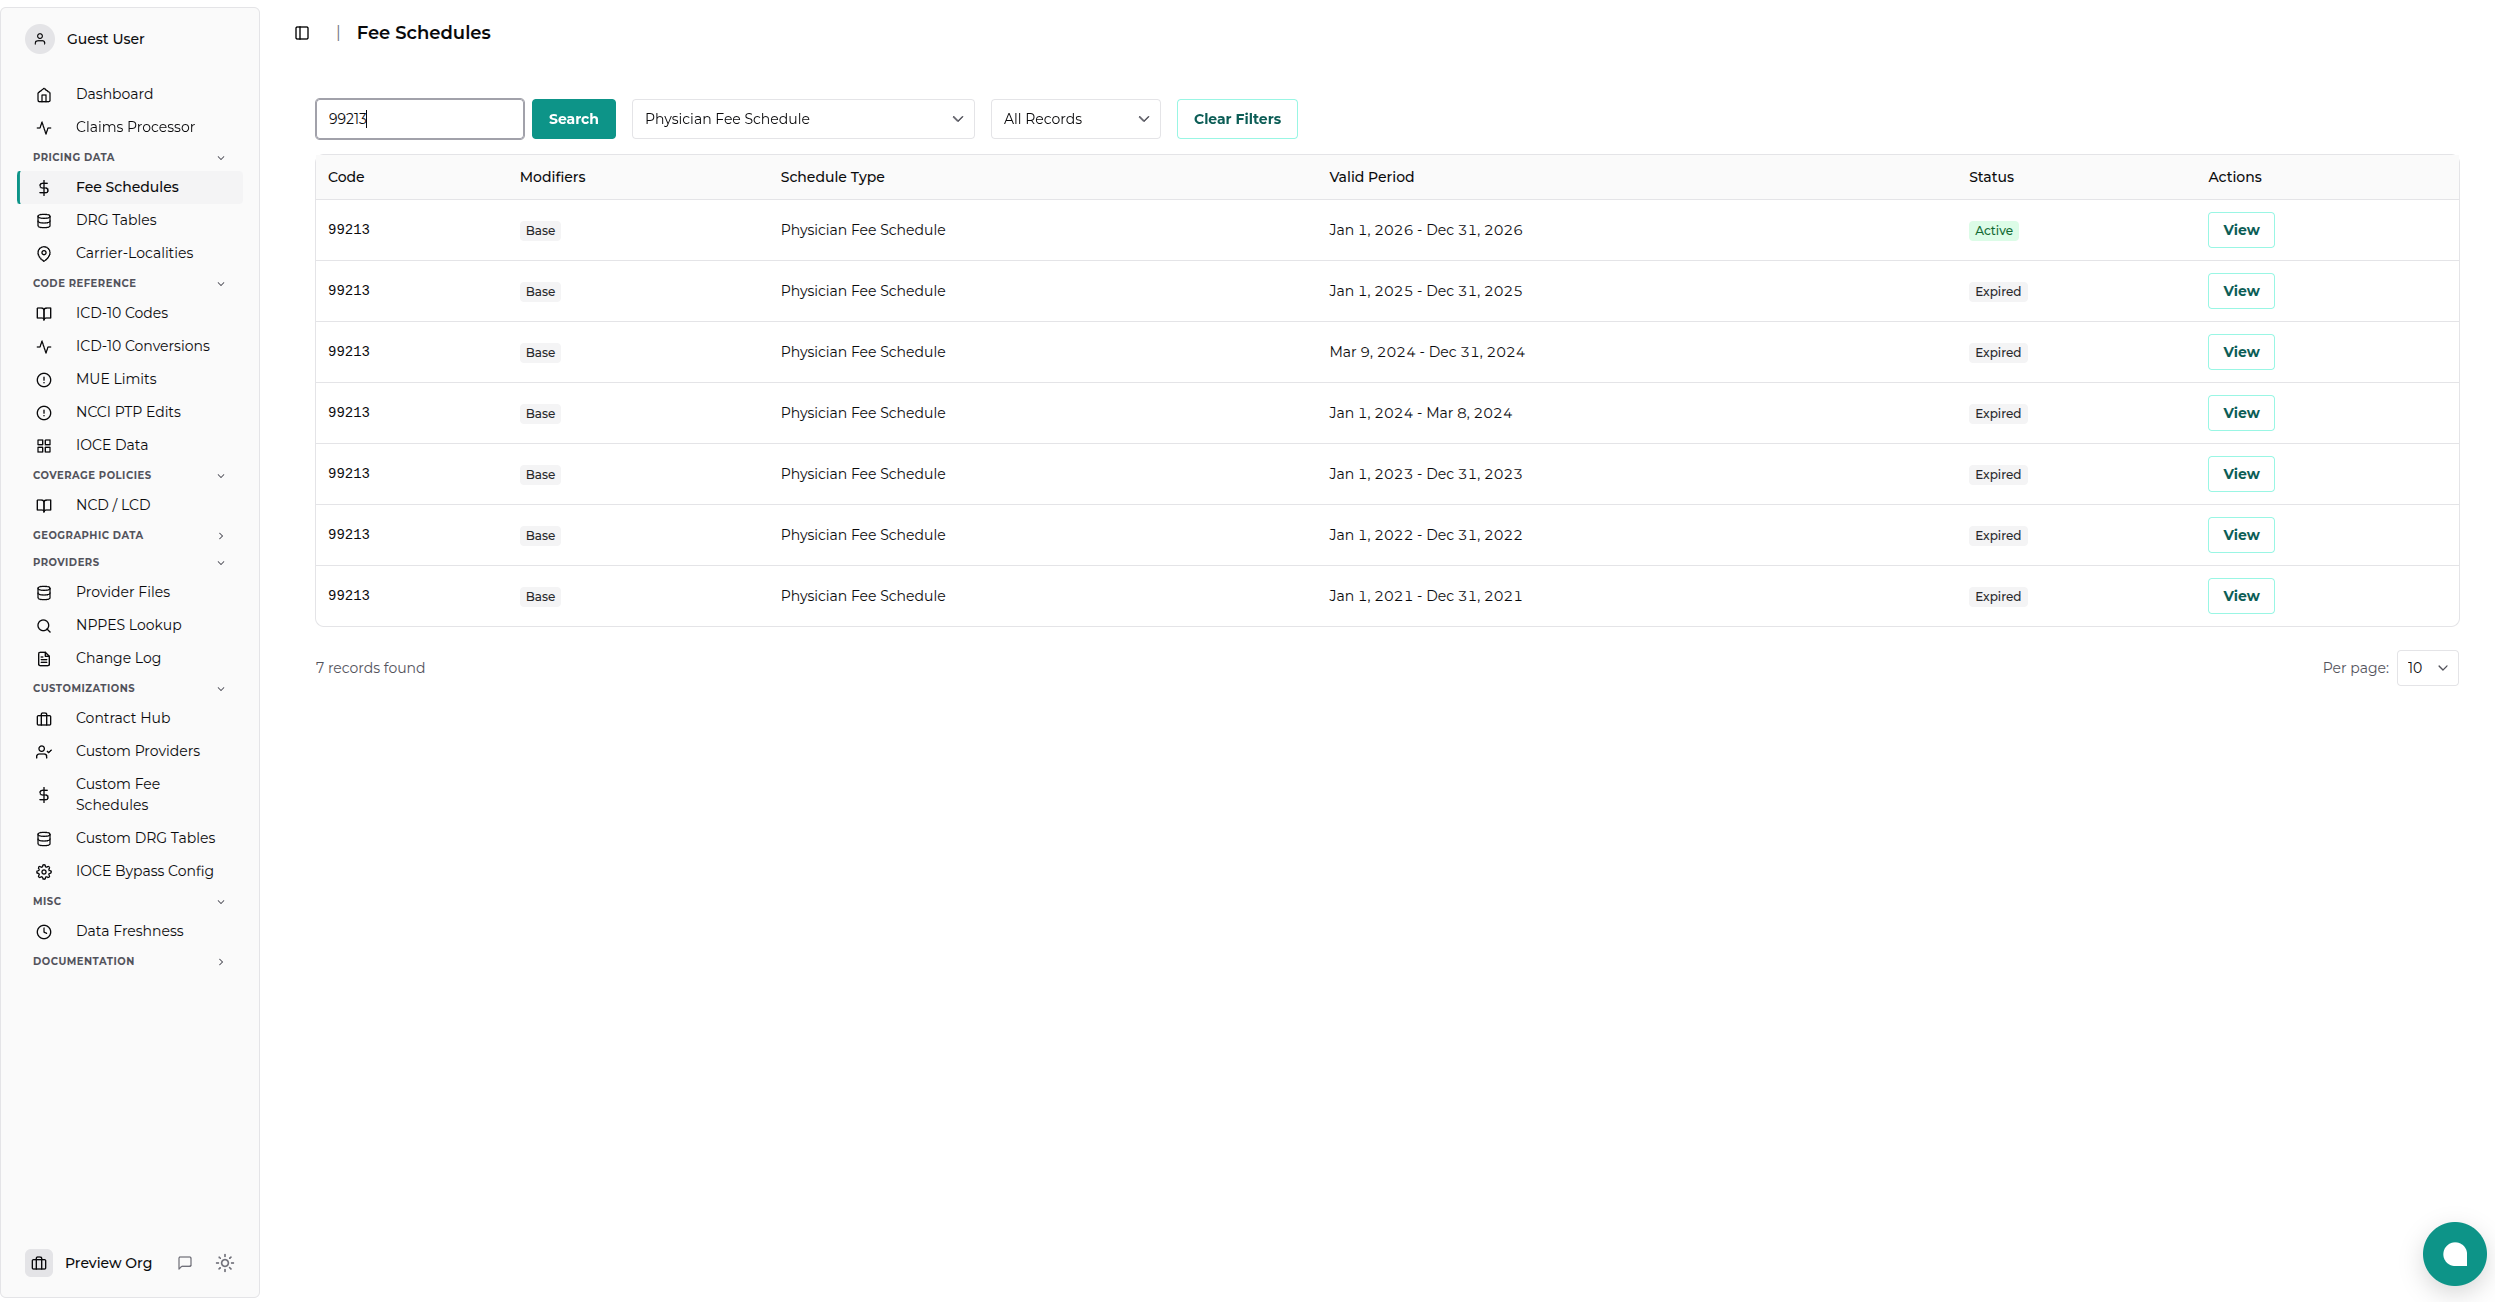Click the Carrier-Localities pin icon
Screen dimensions: 2495x1302
point(44,254)
